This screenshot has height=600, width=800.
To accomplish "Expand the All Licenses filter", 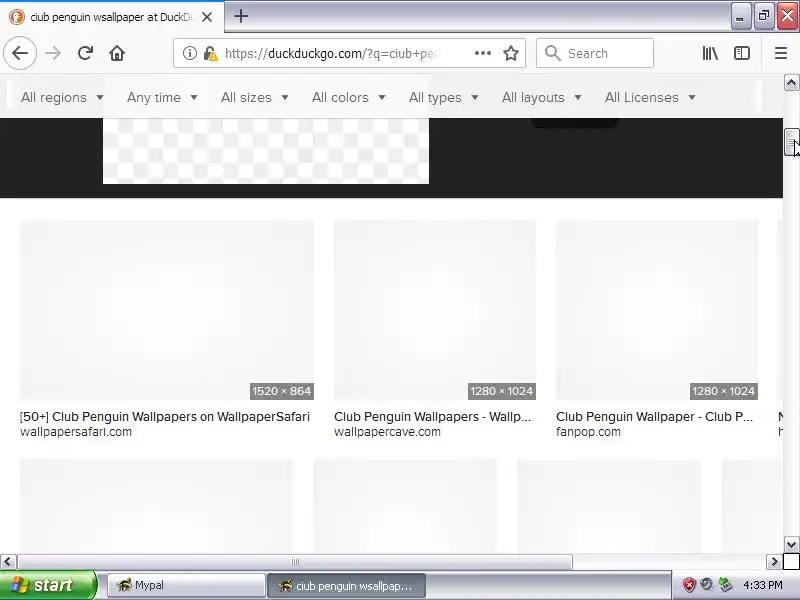I will click(x=650, y=97).
